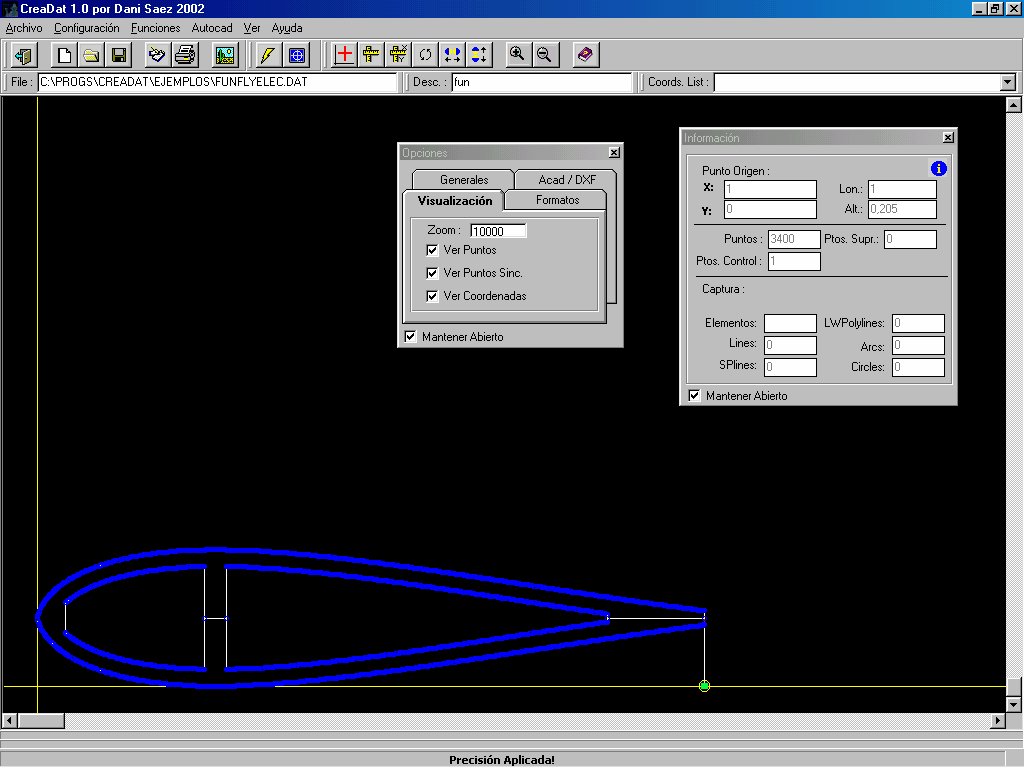Close the Información panel
The width and height of the screenshot is (1024, 768).
point(948,137)
